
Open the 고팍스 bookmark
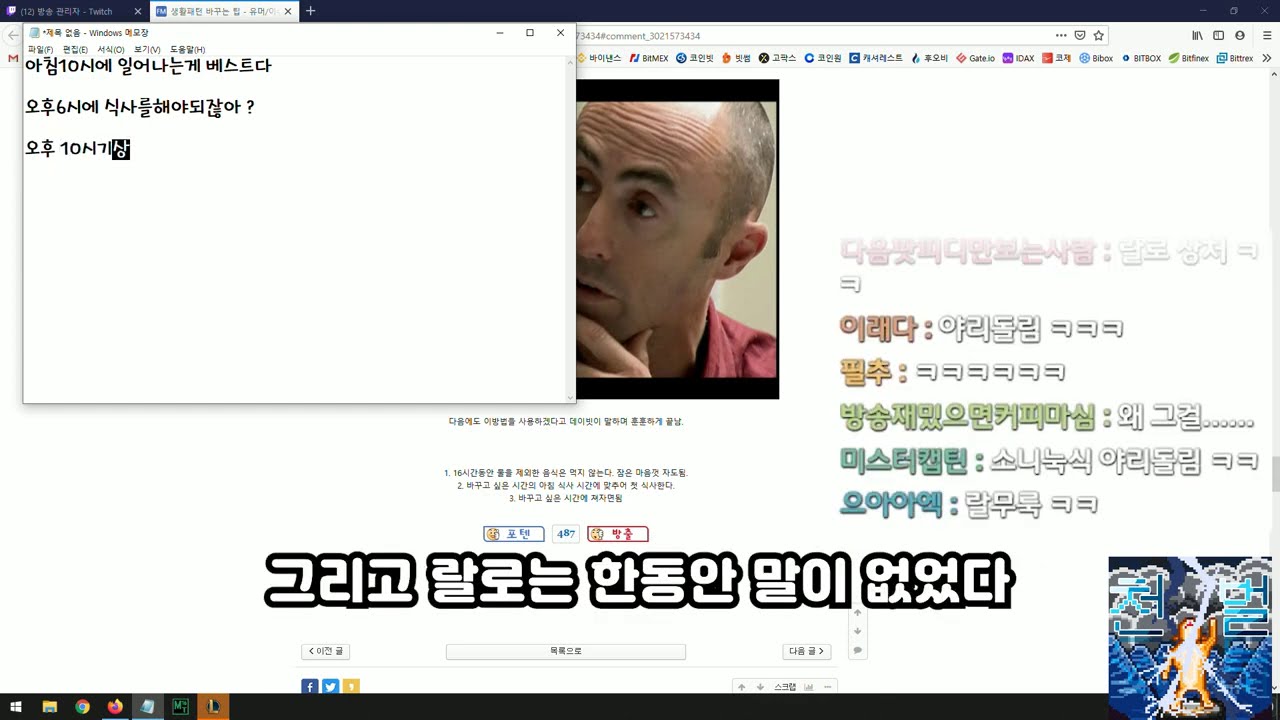pyautogui.click(x=778, y=58)
